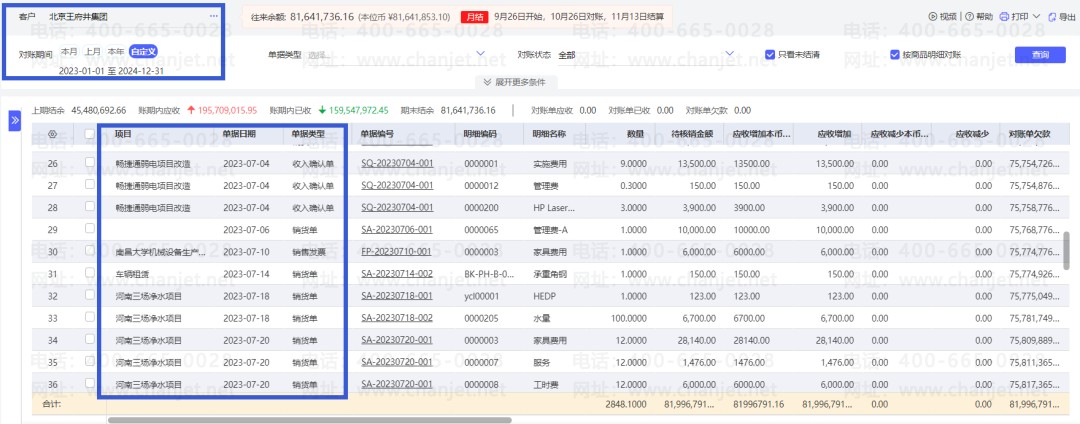Viewport: 1080px width, 424px height.
Task: Click the 28,140.00 pending amount in row 34
Action: 699,340
